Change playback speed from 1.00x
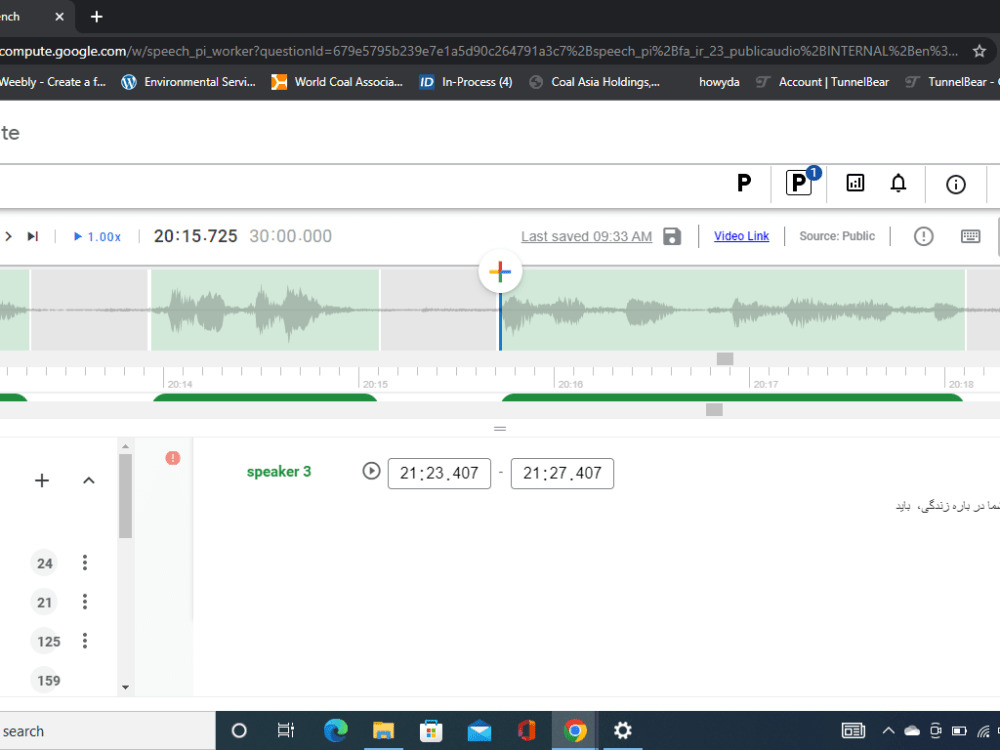The width and height of the screenshot is (1000, 750). tap(97, 236)
